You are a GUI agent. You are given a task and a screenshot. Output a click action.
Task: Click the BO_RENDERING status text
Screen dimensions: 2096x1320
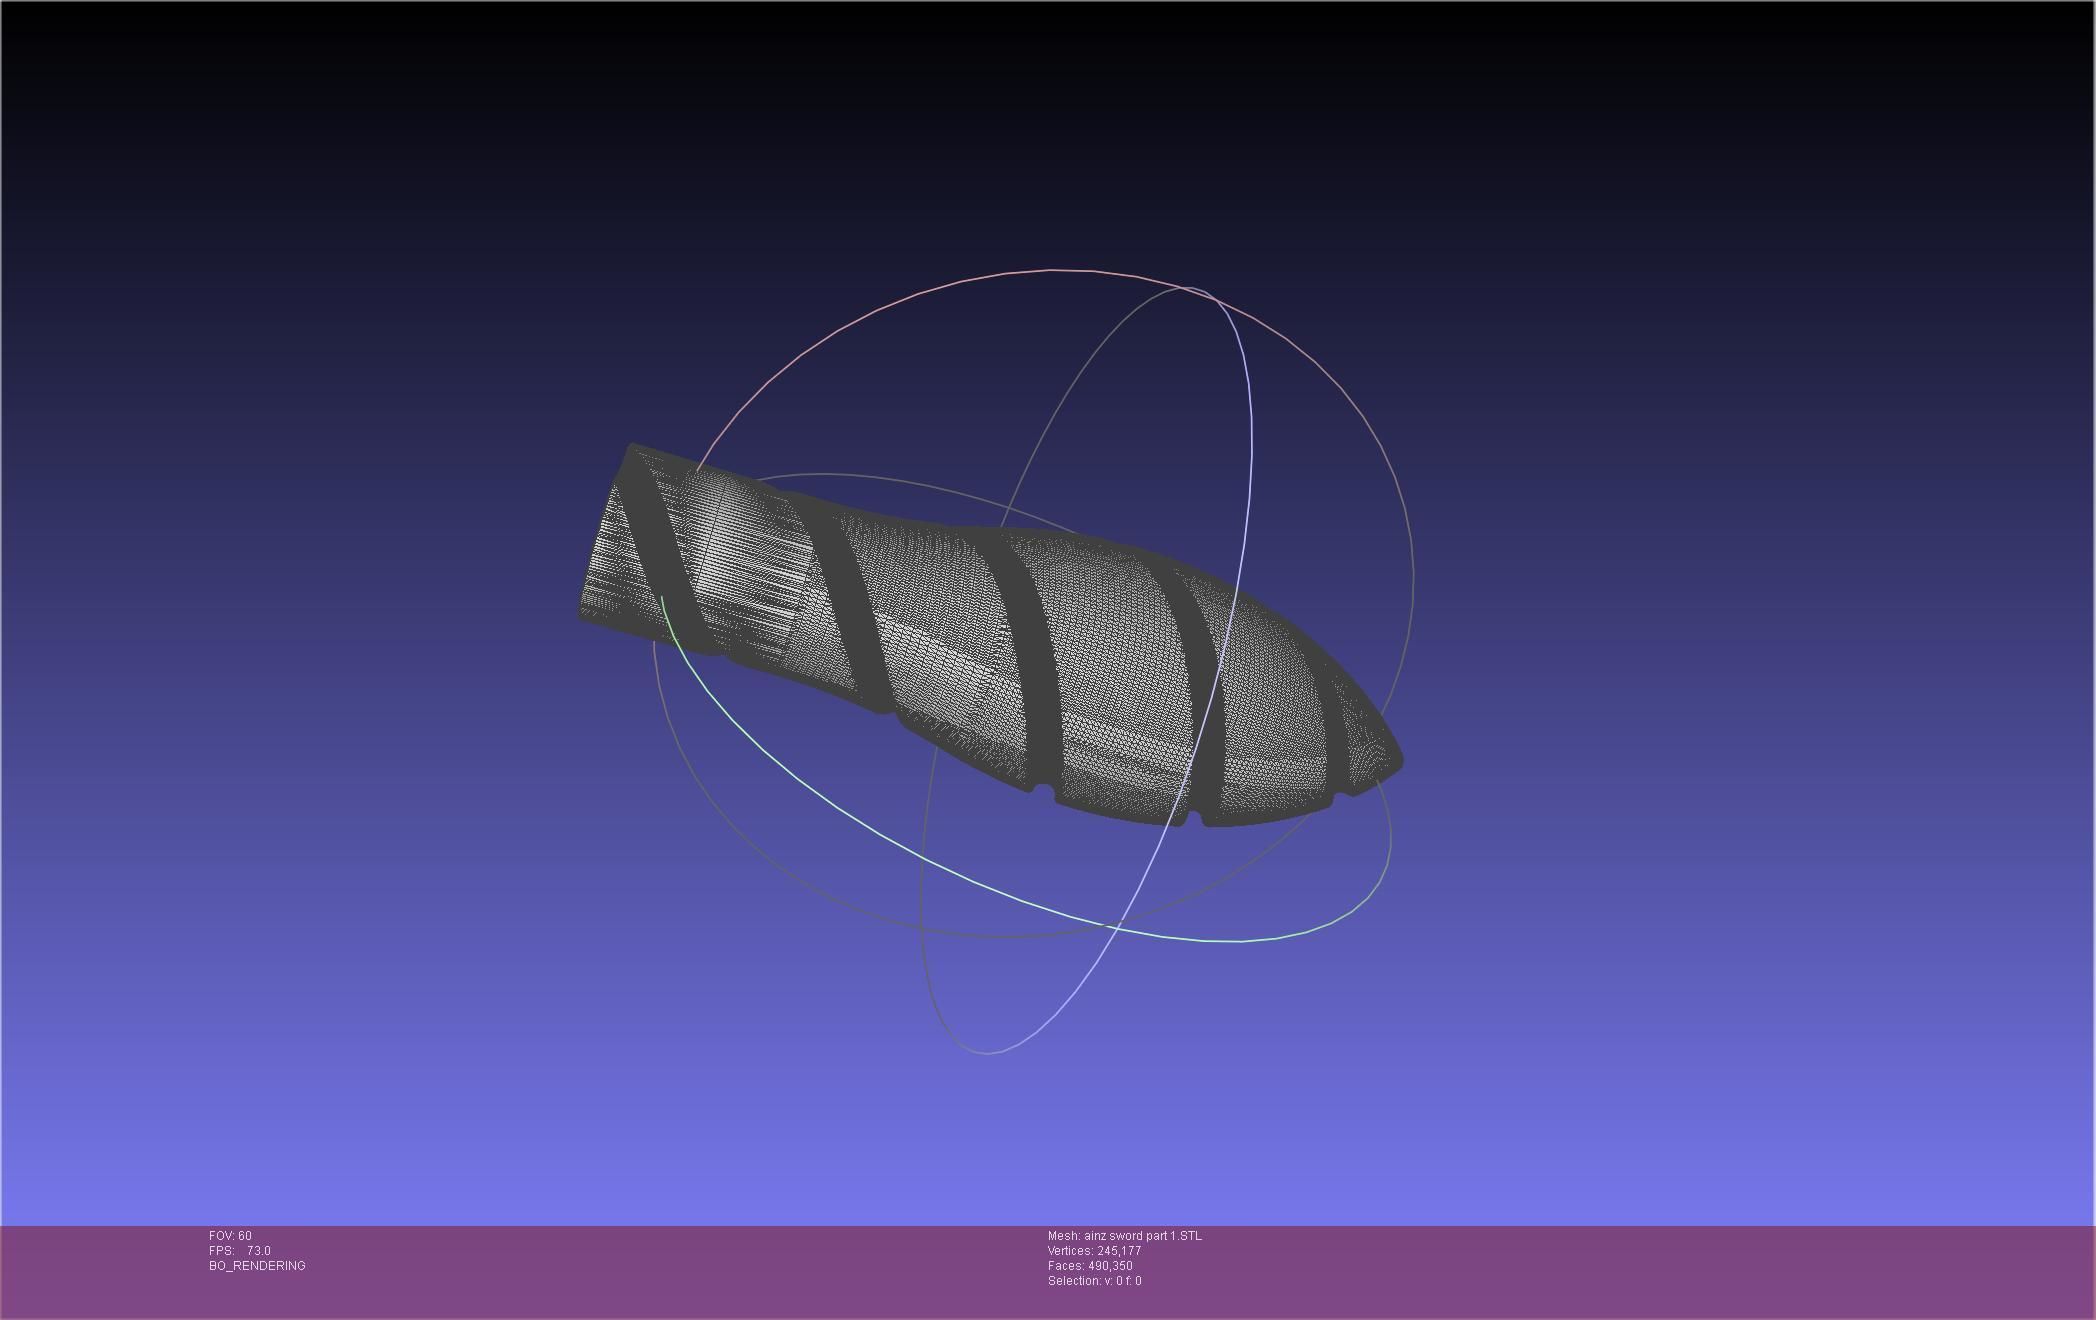[257, 1266]
